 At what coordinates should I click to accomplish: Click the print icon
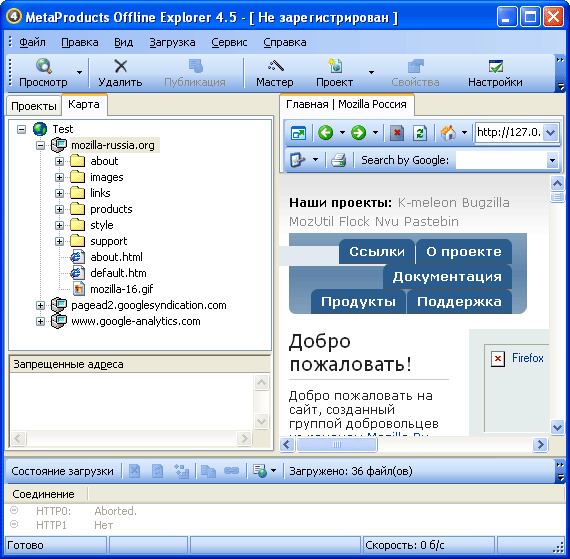[339, 160]
